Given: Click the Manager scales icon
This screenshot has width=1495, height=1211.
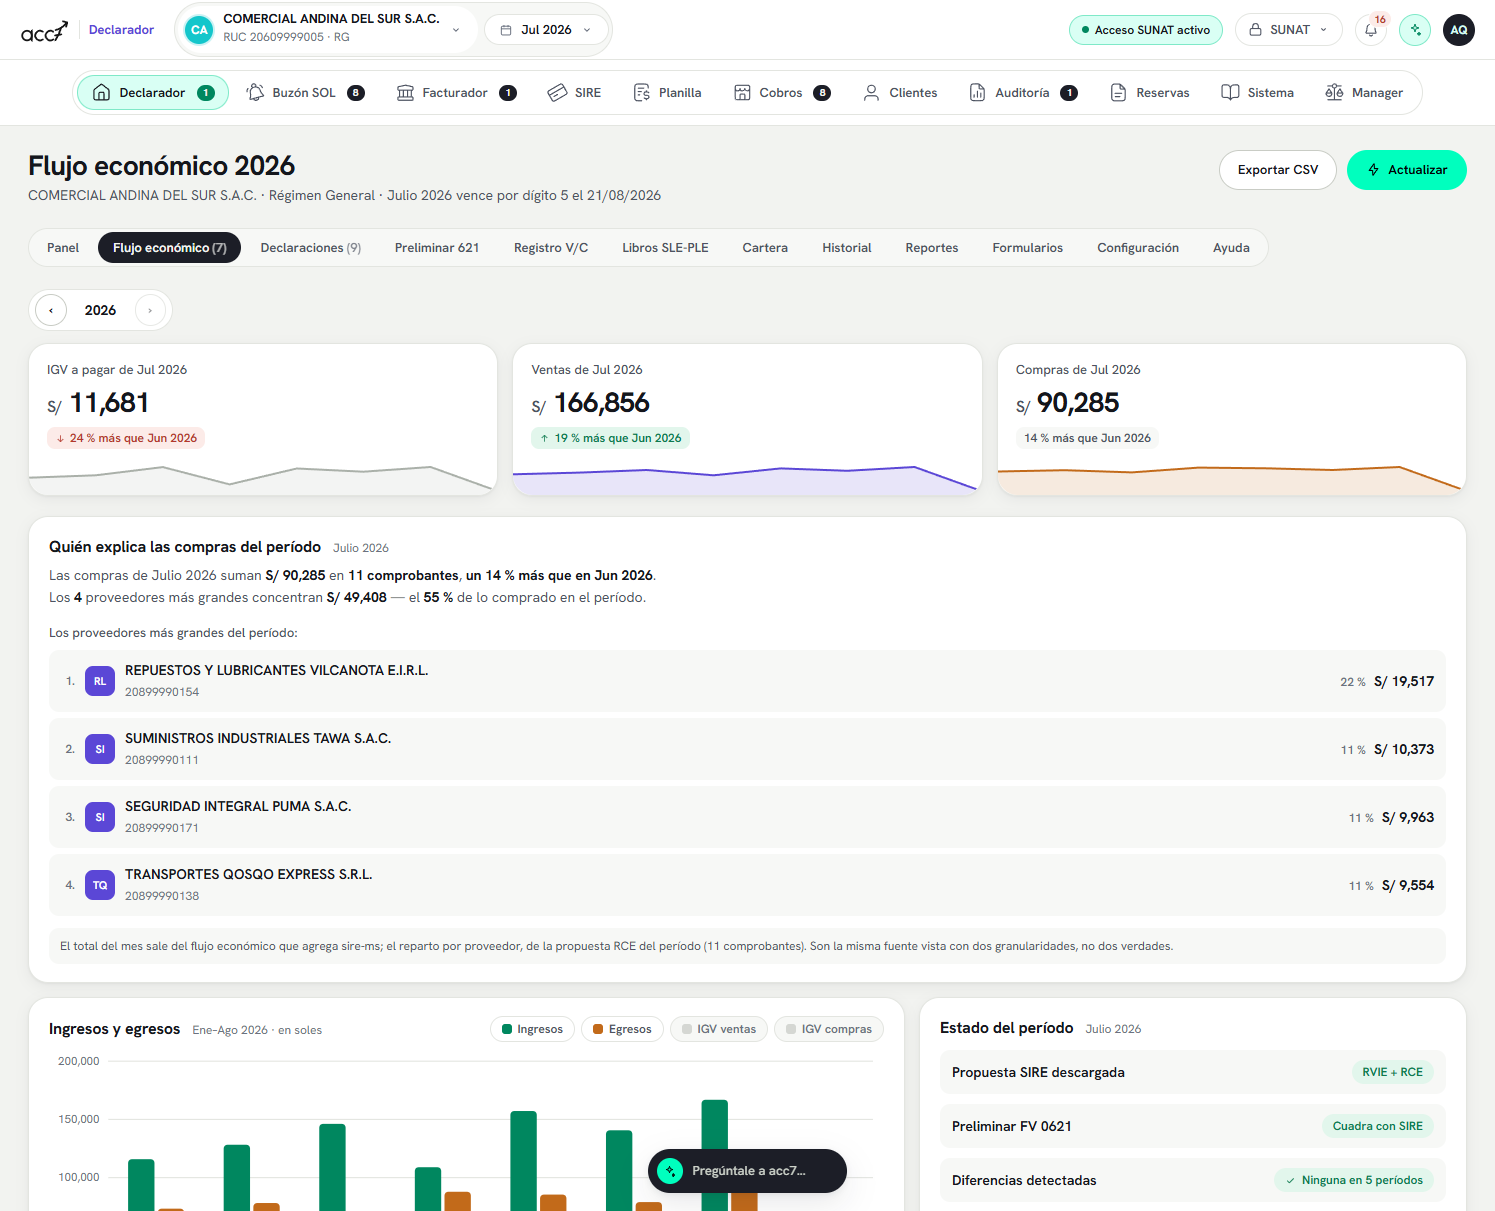Looking at the screenshot, I should [x=1334, y=93].
